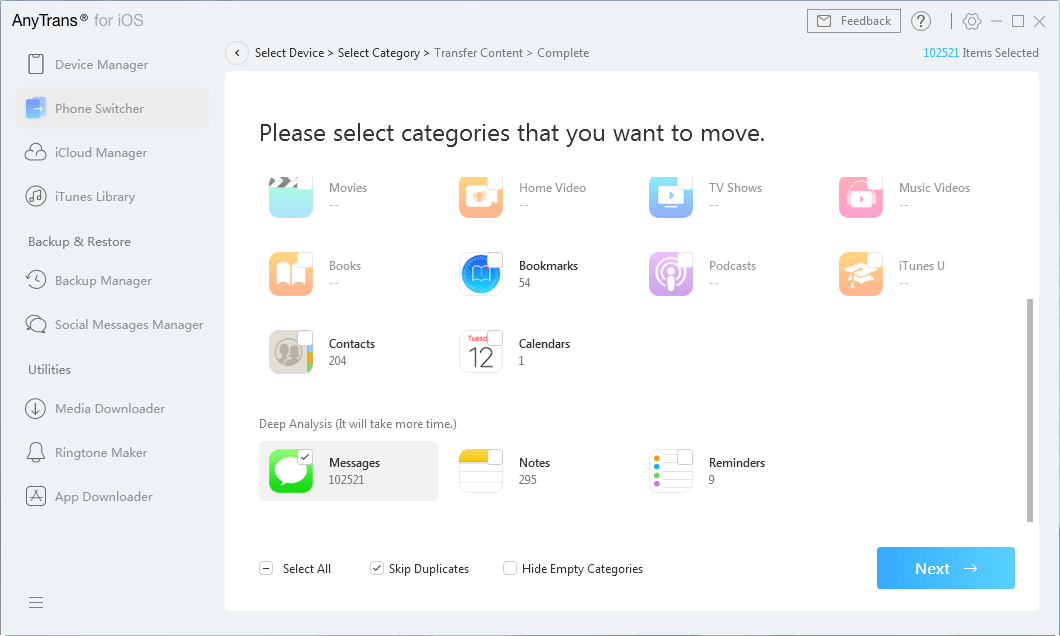Viewport: 1060px width, 636px height.
Task: Open settings gear icon
Action: click(x=971, y=21)
